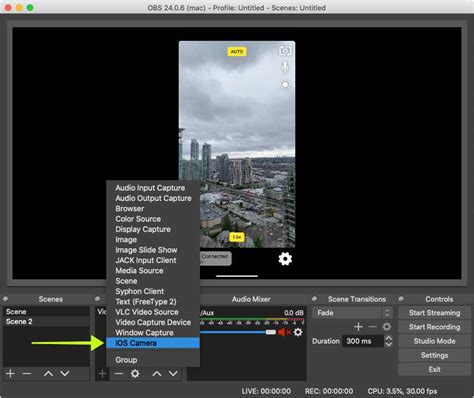Choose JACK Input Client entry
This screenshot has height=398, width=474.
(x=153, y=260)
